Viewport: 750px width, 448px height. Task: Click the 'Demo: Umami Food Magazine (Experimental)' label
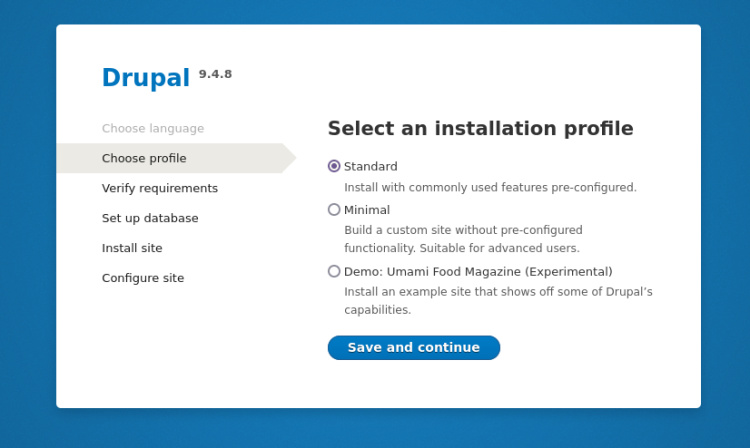coord(478,271)
